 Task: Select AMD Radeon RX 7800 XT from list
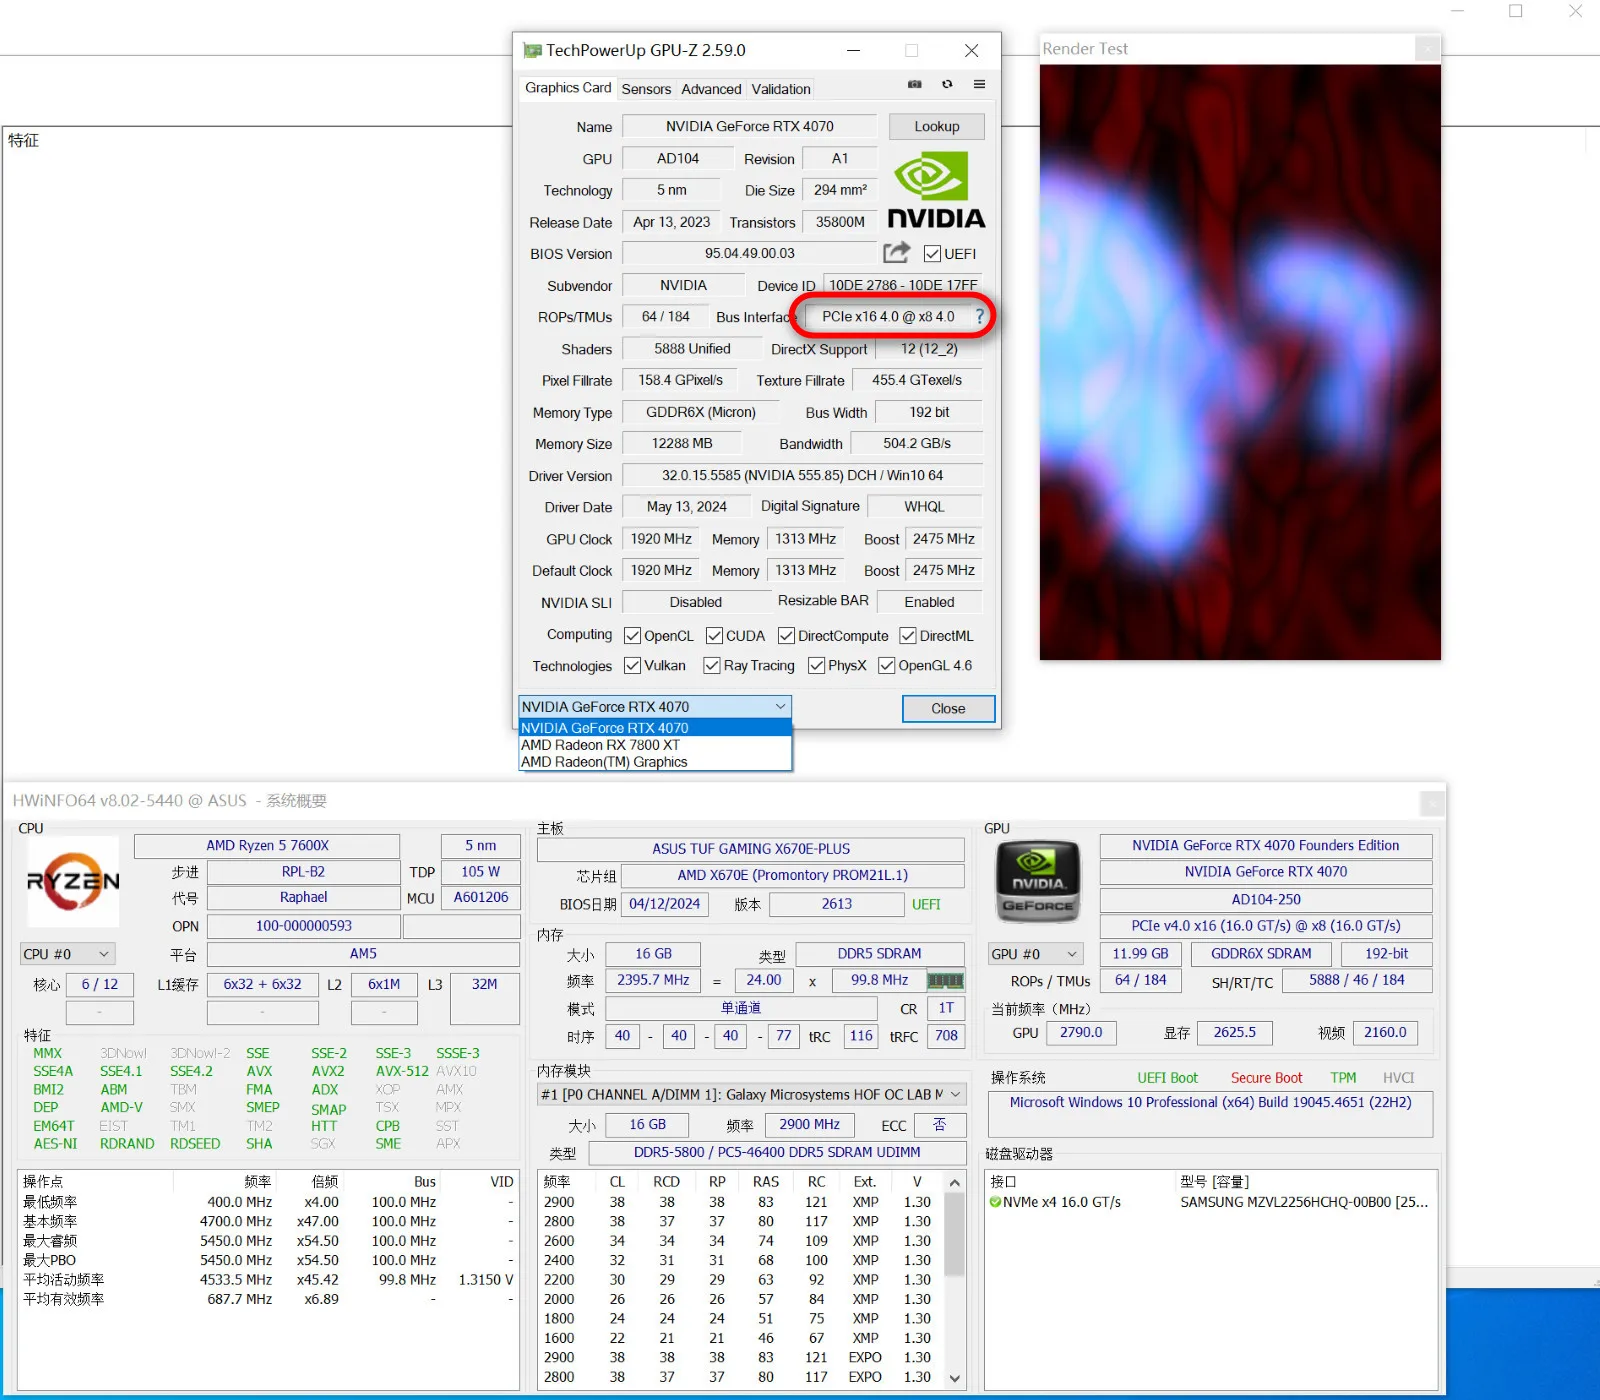click(600, 745)
